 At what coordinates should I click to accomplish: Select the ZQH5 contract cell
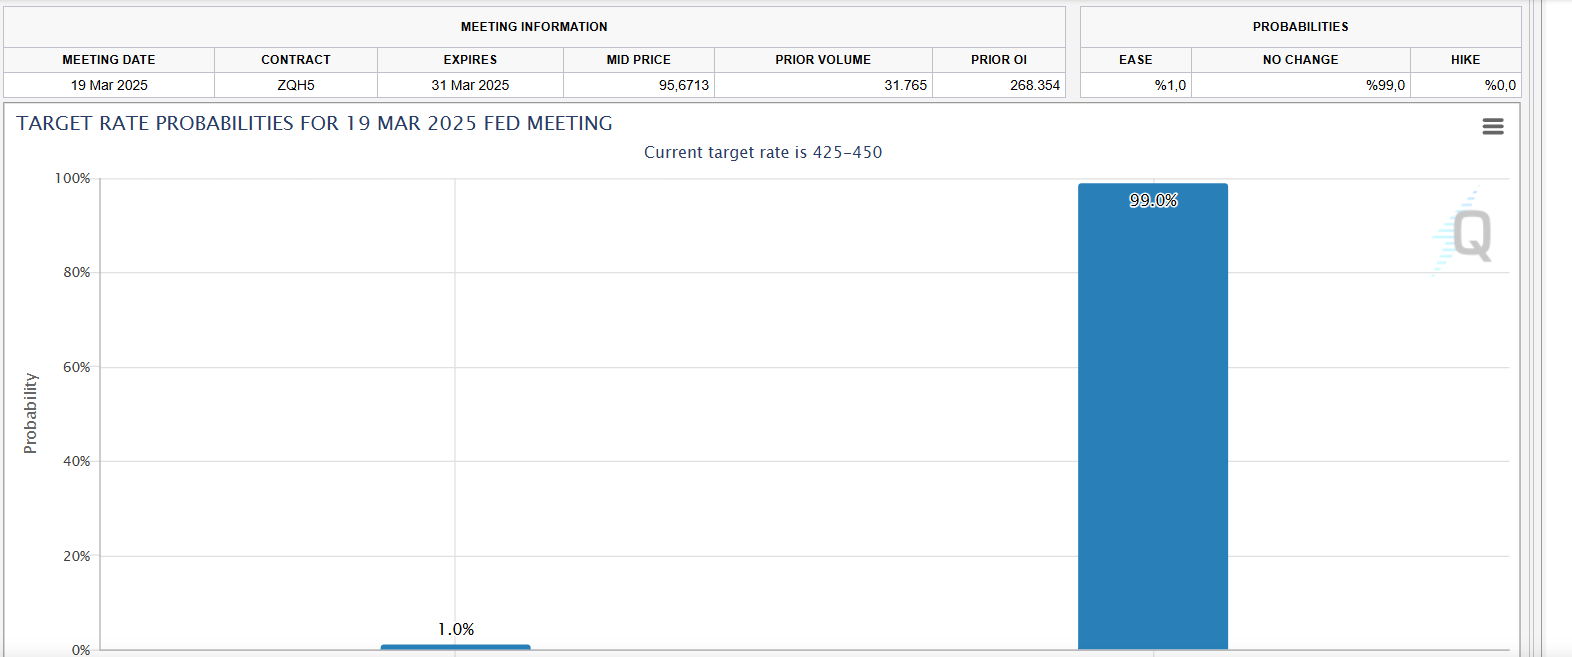click(295, 85)
